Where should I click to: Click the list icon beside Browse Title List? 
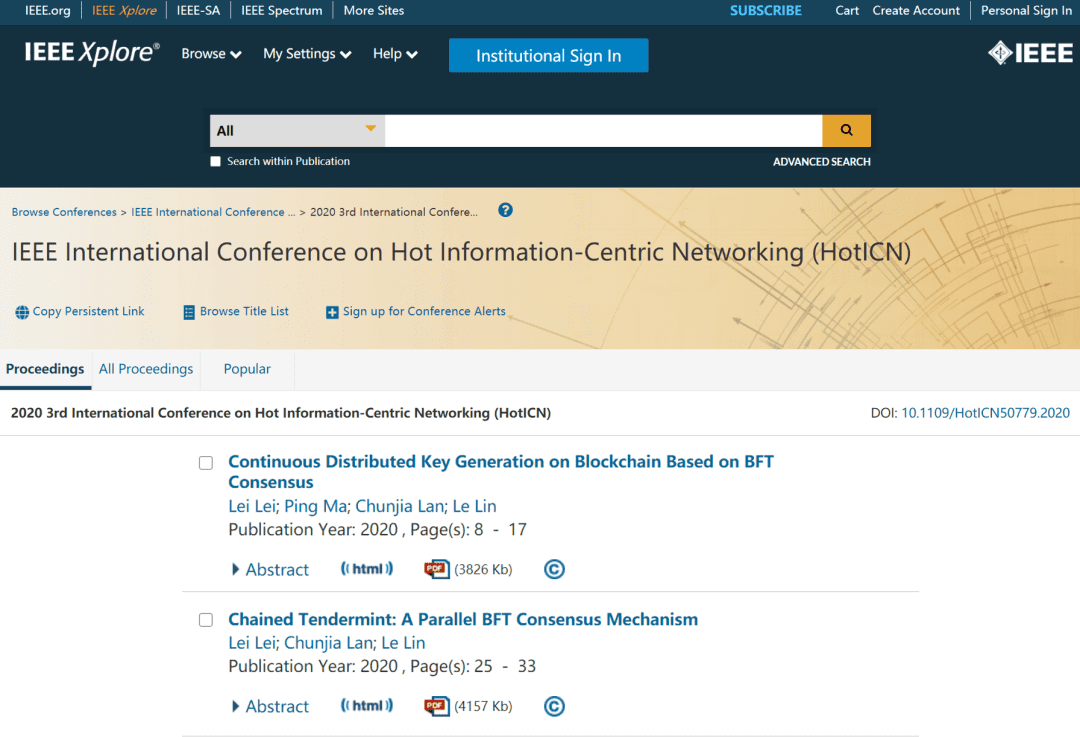[x=189, y=312]
